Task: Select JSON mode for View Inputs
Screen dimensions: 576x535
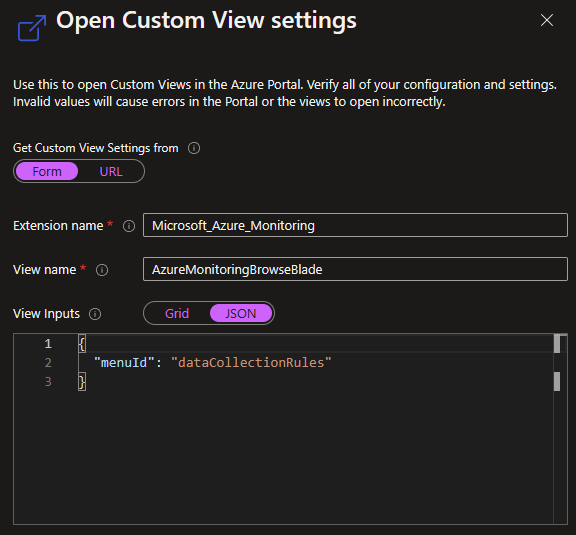Action: [241, 313]
